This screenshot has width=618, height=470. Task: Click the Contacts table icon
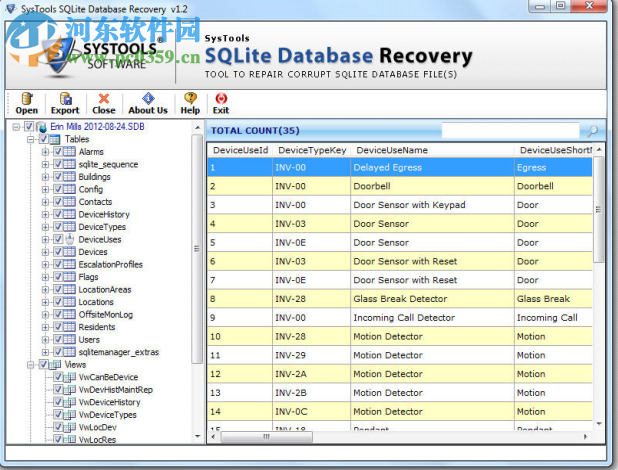tap(69, 202)
